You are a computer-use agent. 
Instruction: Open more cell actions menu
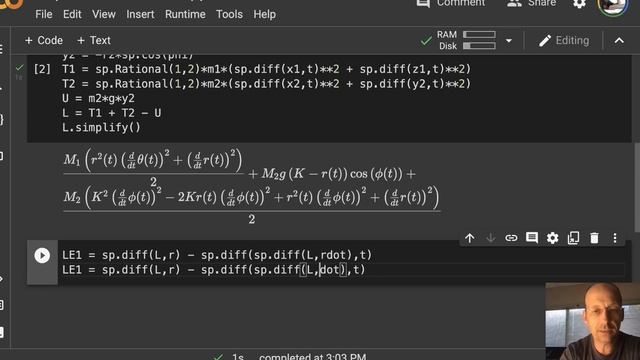(x=615, y=238)
